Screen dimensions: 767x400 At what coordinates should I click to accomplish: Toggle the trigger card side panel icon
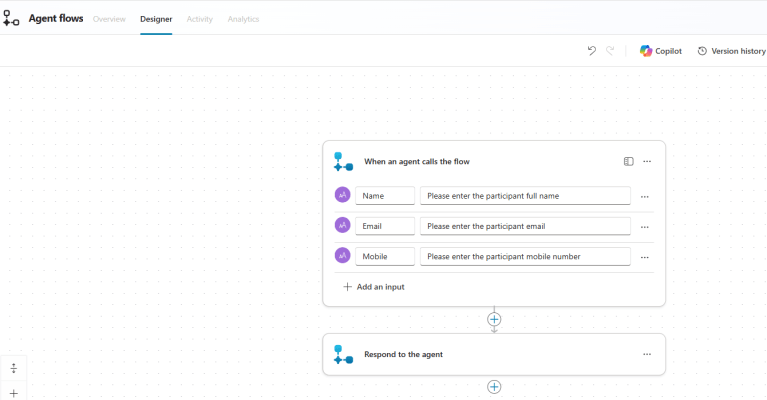click(x=628, y=161)
